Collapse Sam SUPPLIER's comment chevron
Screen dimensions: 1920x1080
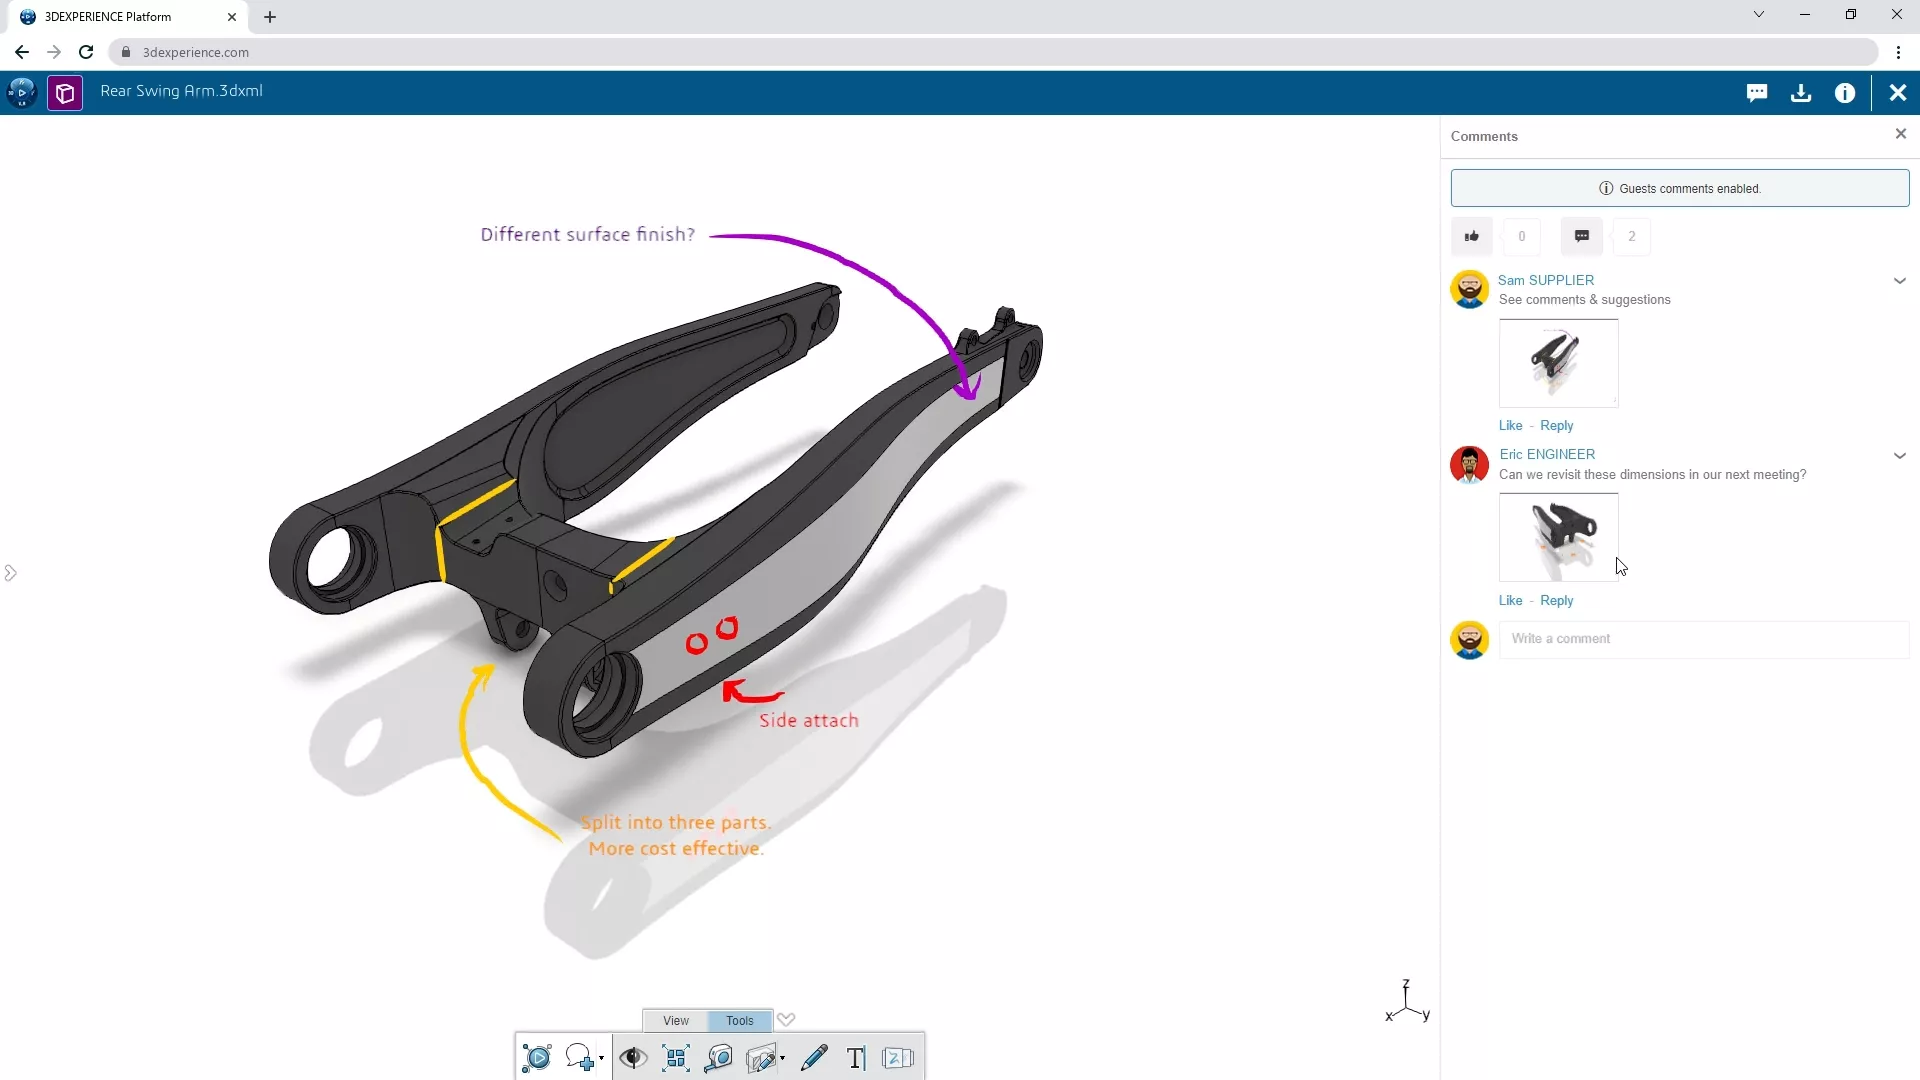click(1899, 281)
